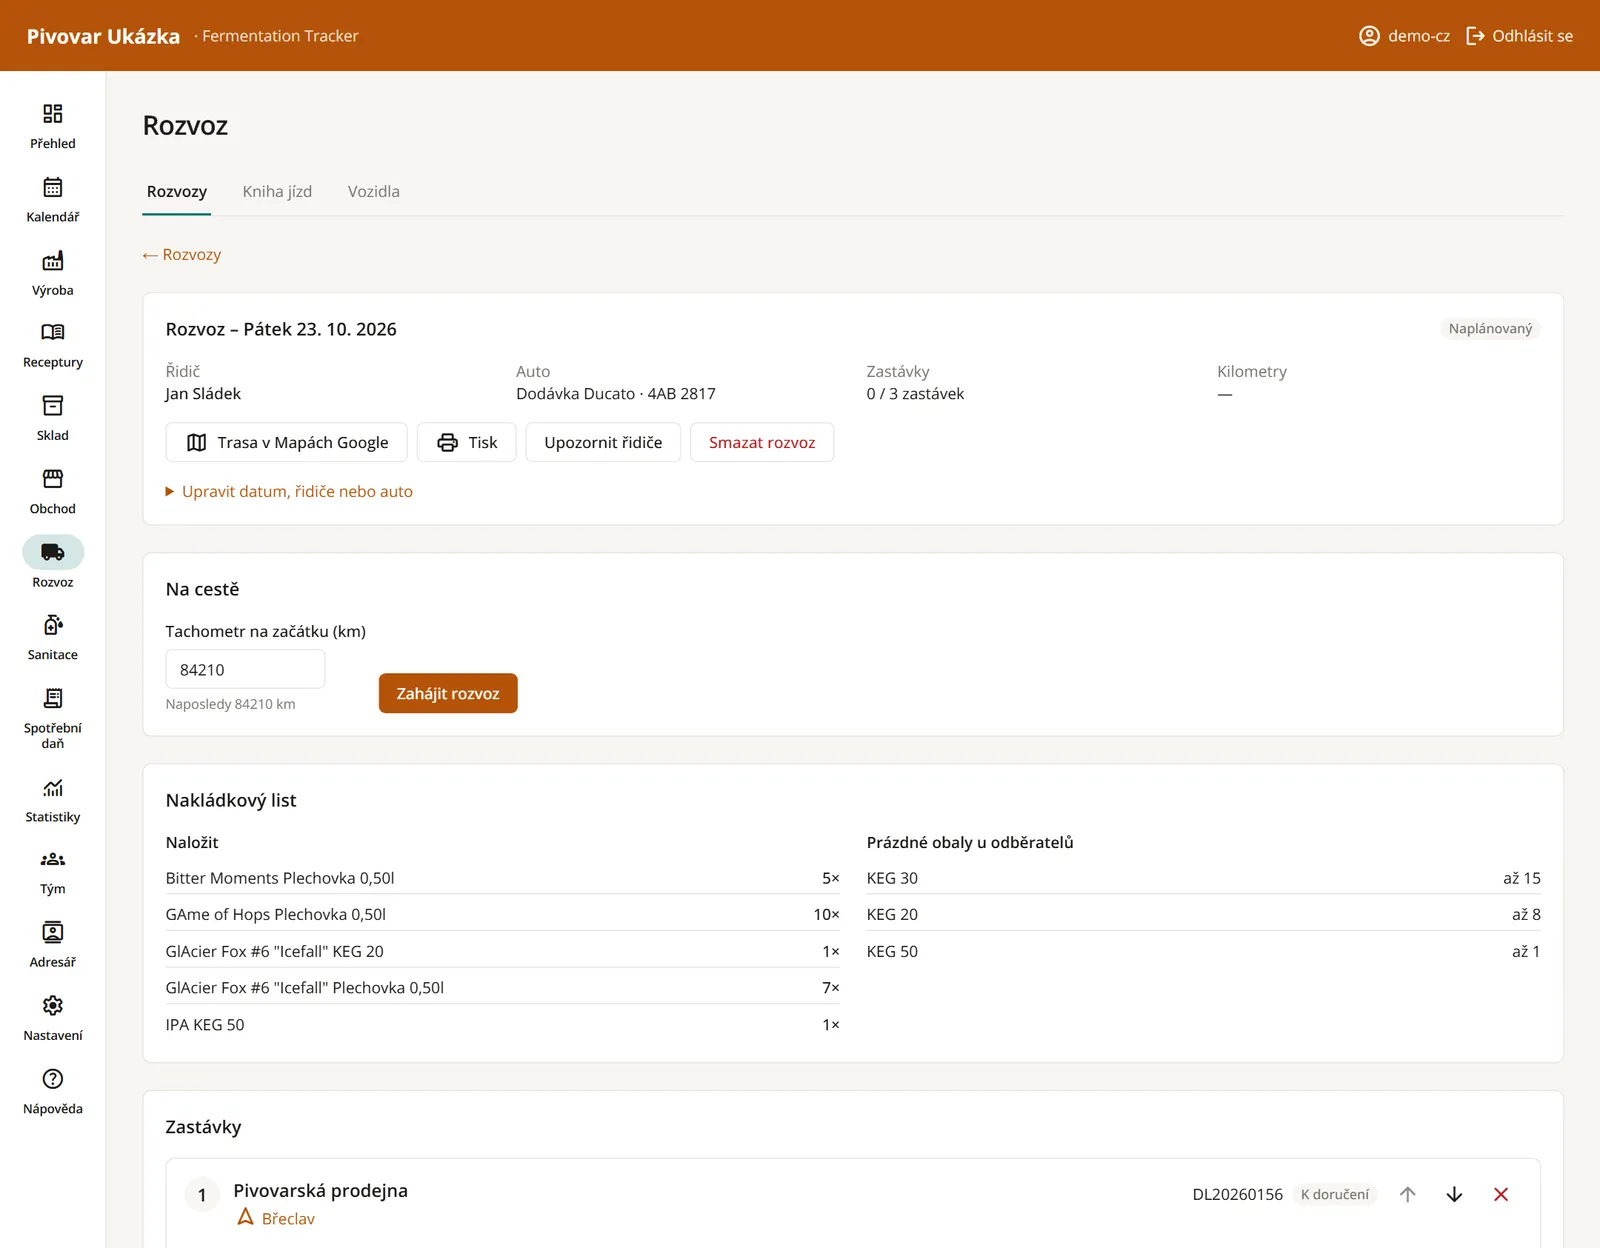This screenshot has width=1600, height=1248.
Task: Open Obchod store icon
Action: click(53, 478)
